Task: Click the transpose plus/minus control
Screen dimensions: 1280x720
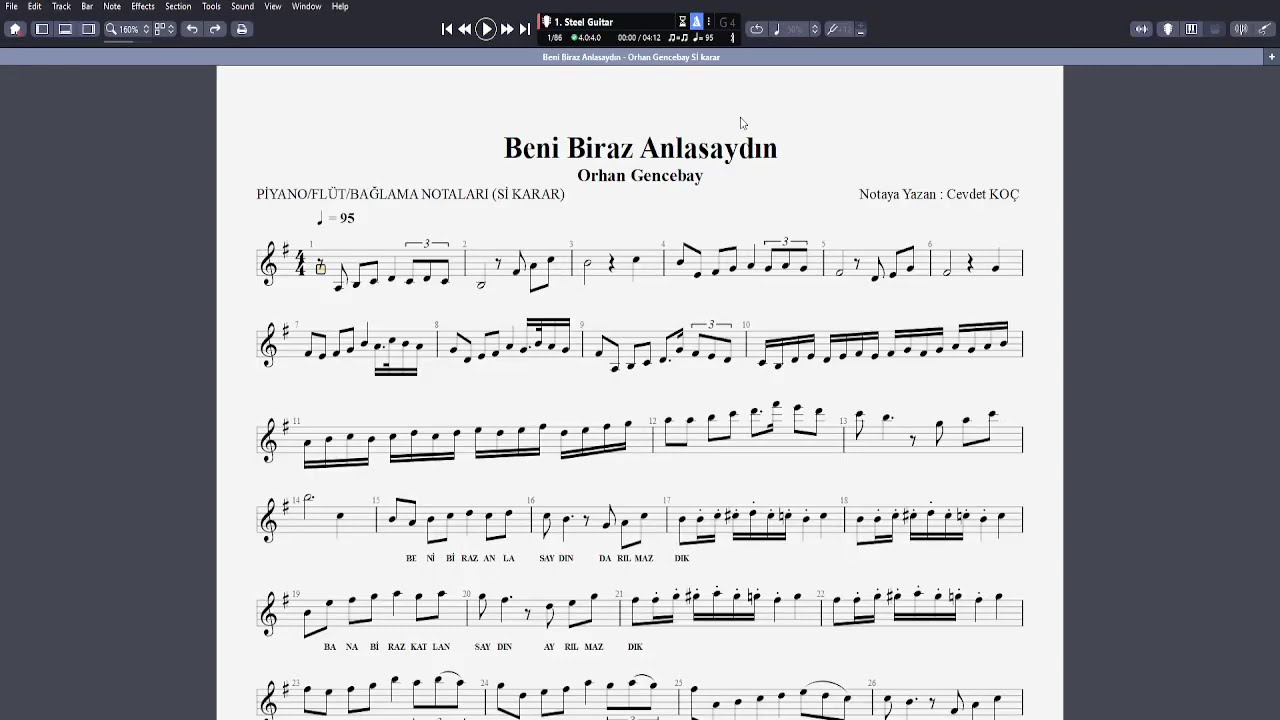Action: (x=860, y=29)
